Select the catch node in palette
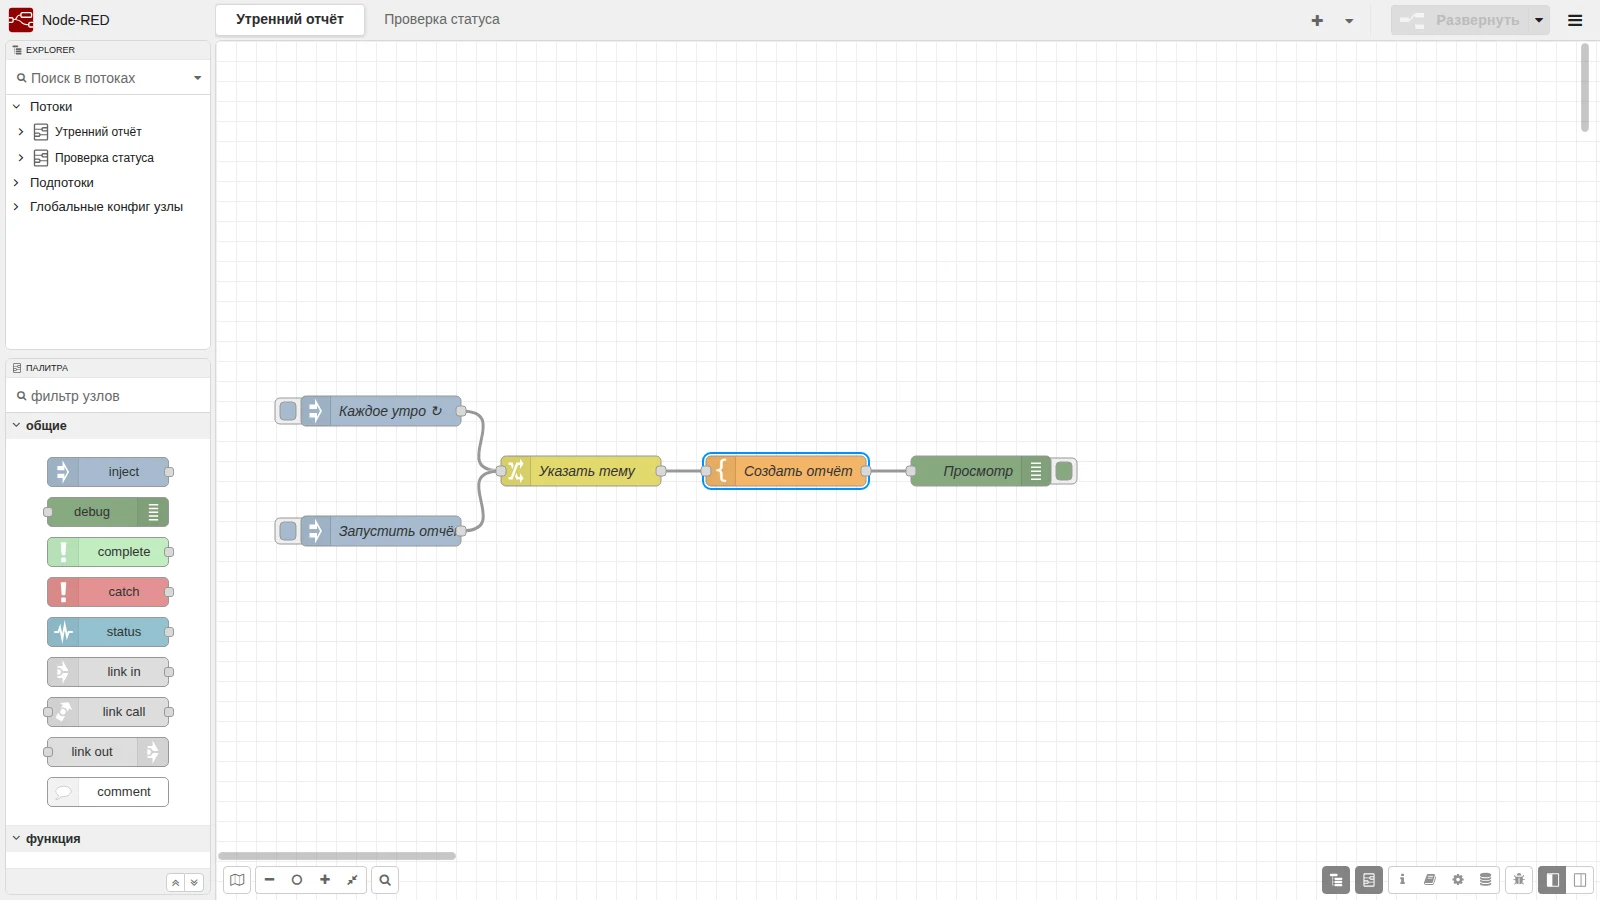 (108, 592)
